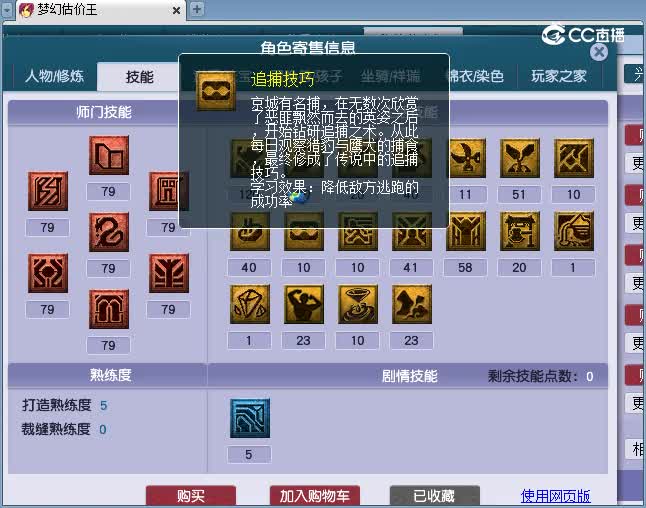The image size is (646, 508).
Task: Click the skill icon with level 20
Action: [x=520, y=231]
